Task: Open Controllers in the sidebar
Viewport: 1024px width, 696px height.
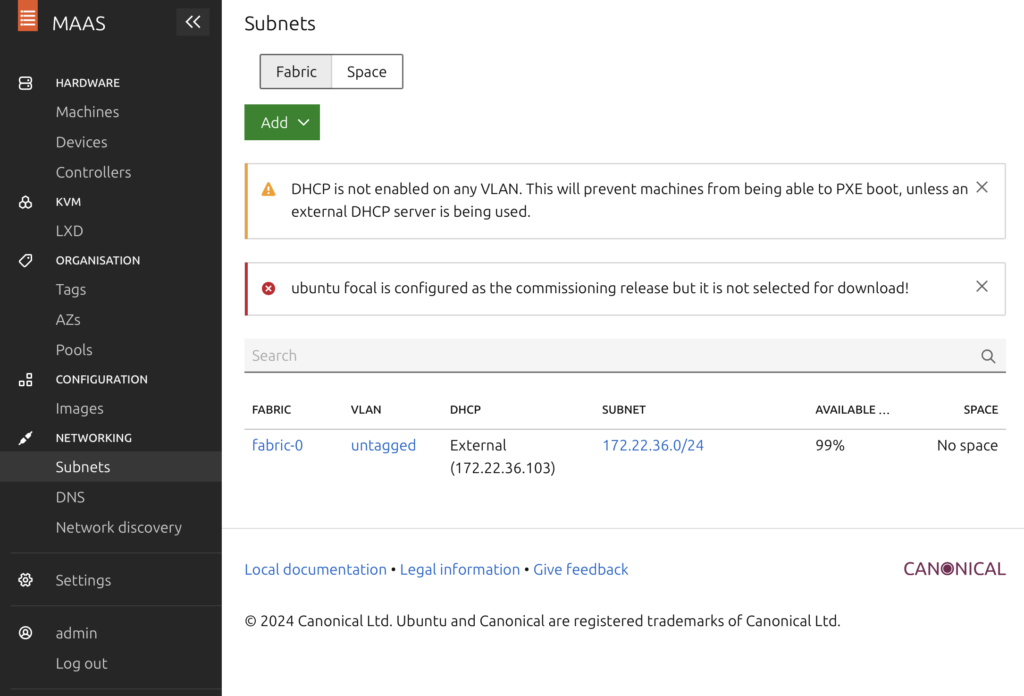Action: click(93, 172)
